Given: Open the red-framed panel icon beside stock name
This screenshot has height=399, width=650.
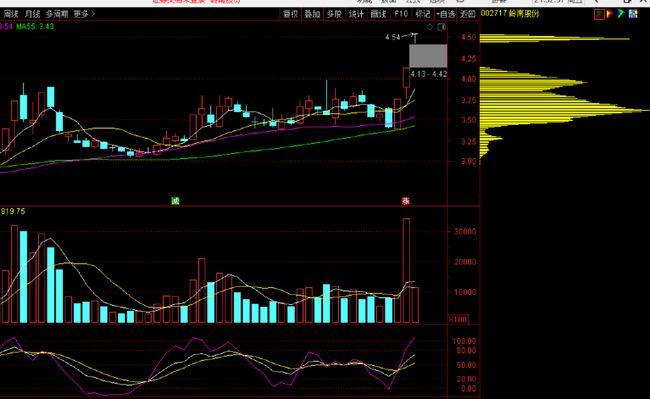Looking at the screenshot, I should pos(599,15).
